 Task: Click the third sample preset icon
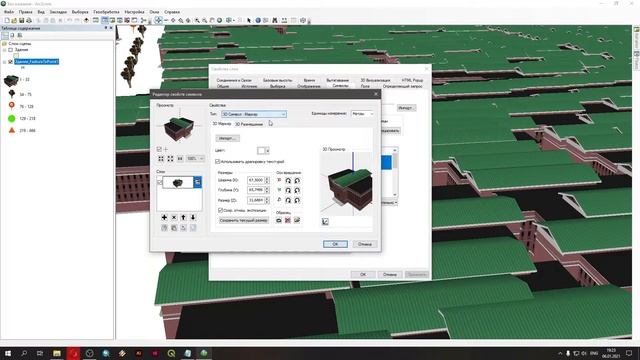tap(297, 220)
